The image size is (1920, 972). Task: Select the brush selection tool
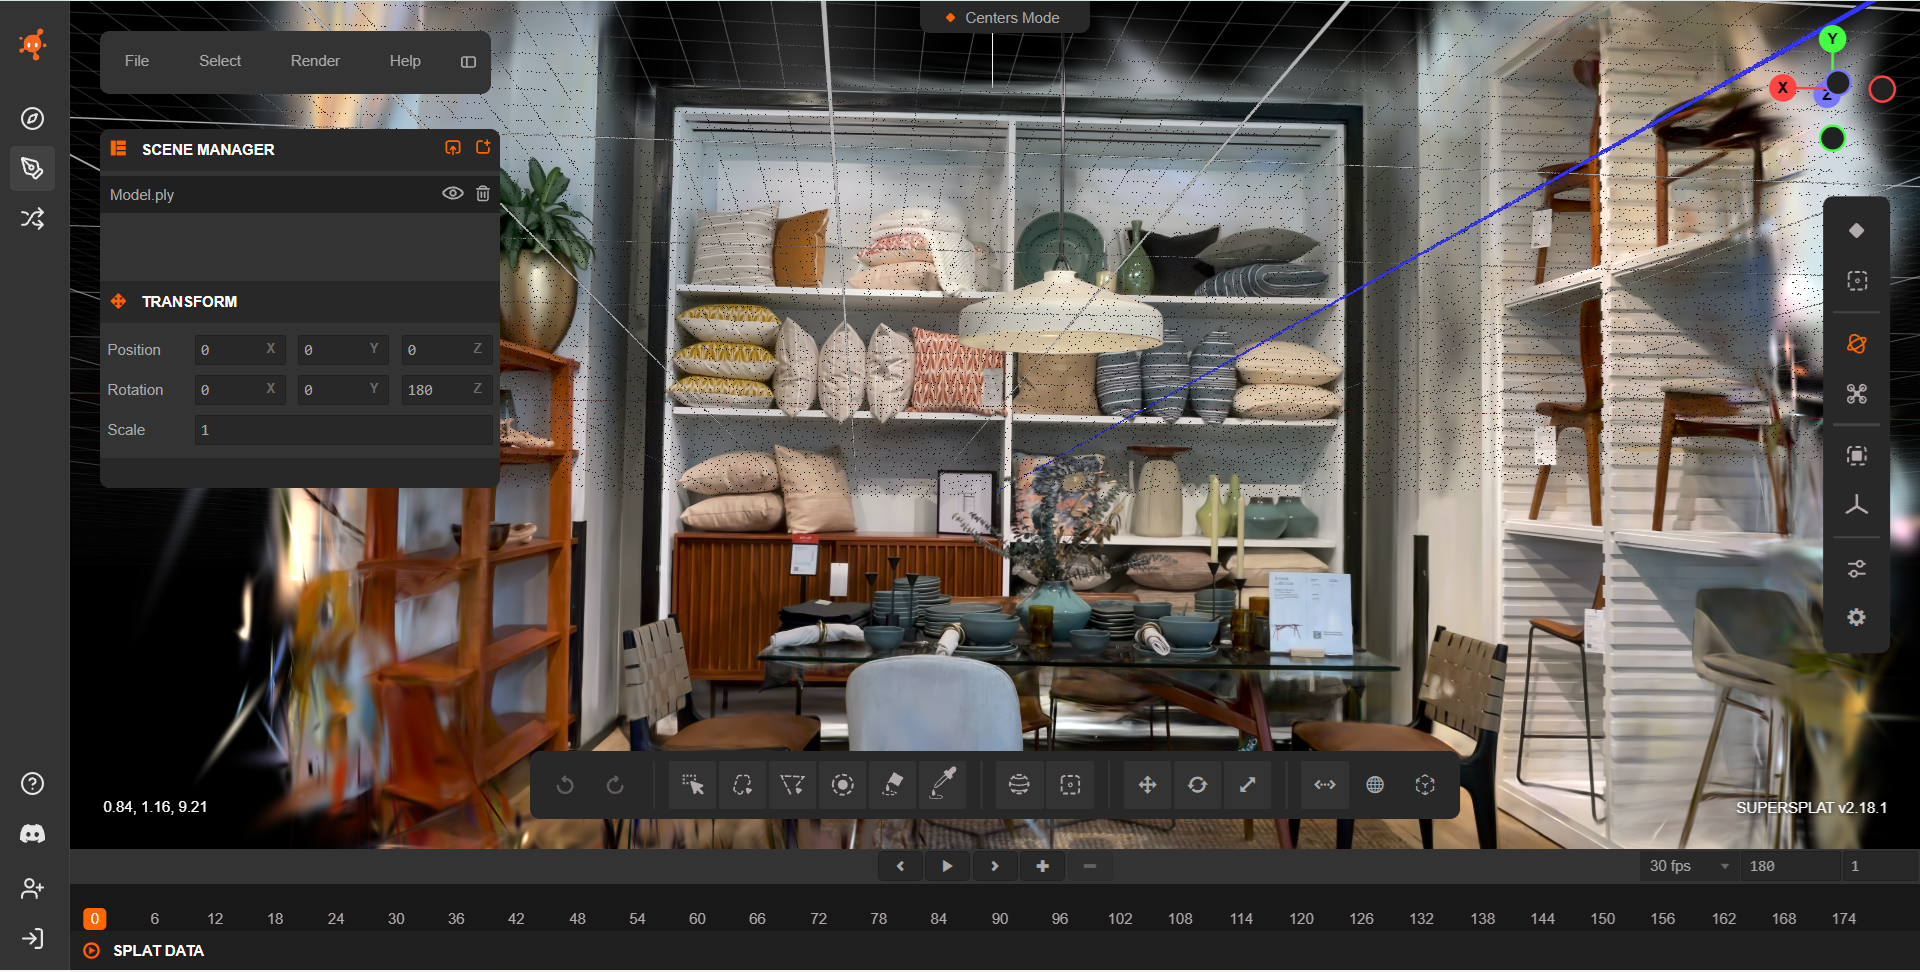coord(842,785)
